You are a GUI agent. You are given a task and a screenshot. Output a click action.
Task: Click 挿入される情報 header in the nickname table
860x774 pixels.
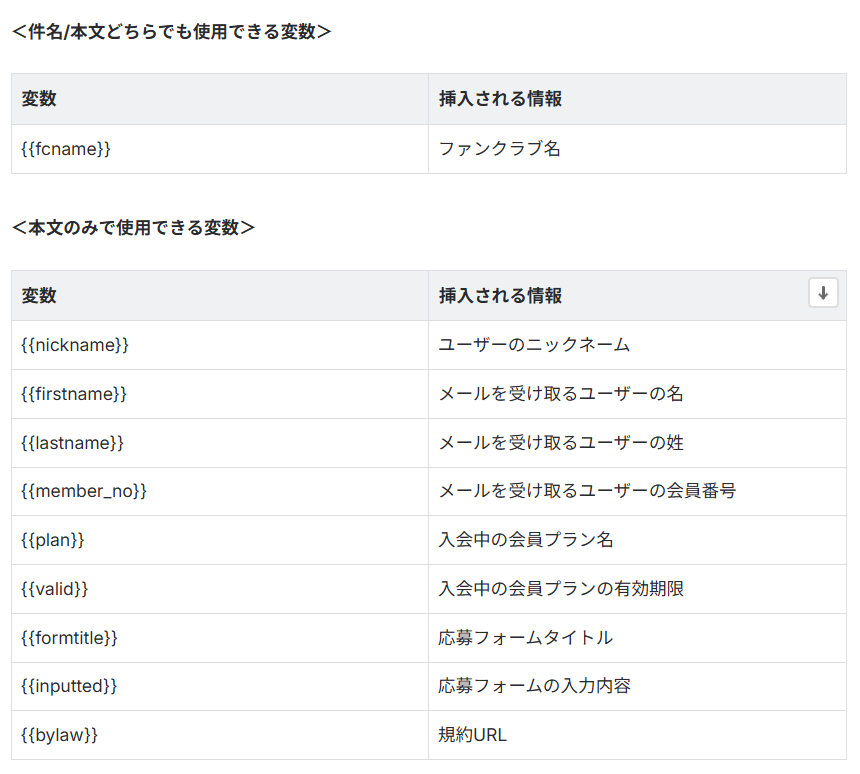coord(637,296)
